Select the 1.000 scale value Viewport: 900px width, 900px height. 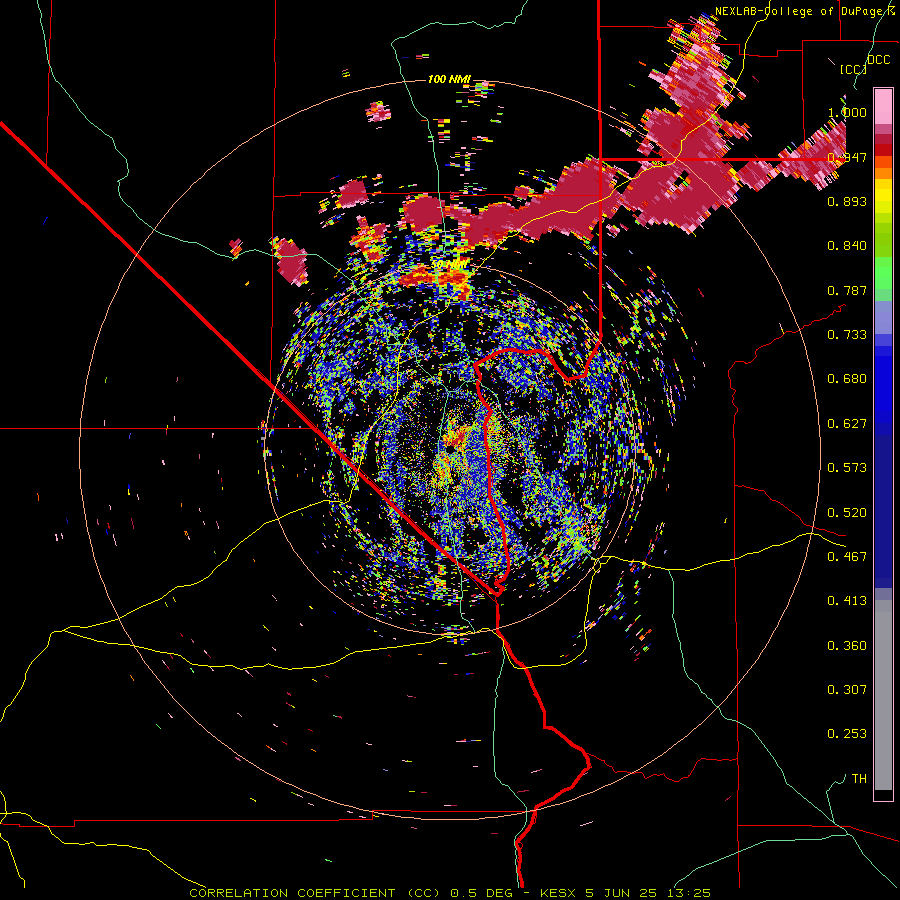[847, 112]
